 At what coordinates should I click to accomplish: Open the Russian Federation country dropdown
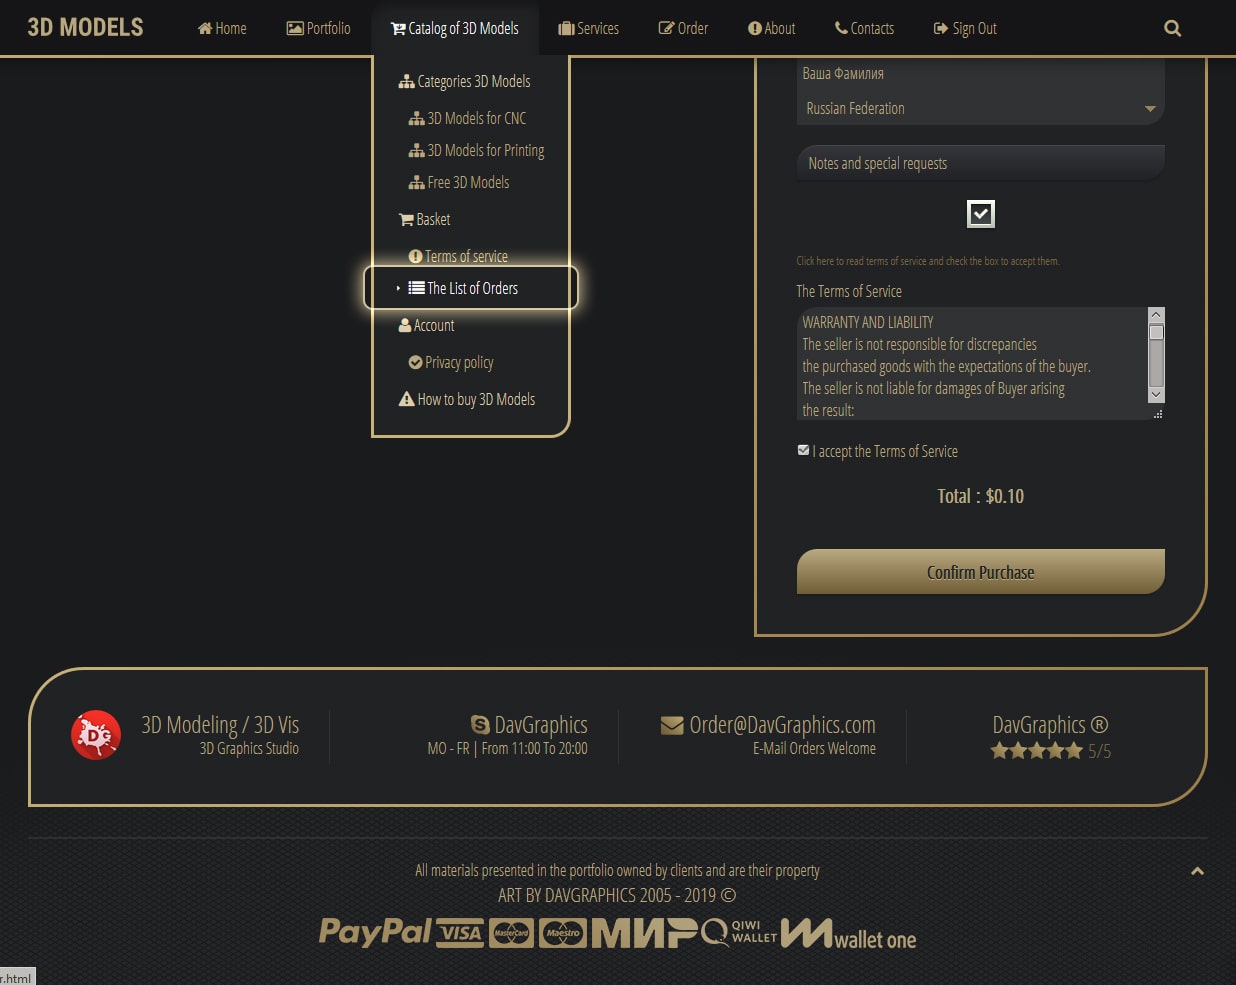pyautogui.click(x=980, y=108)
